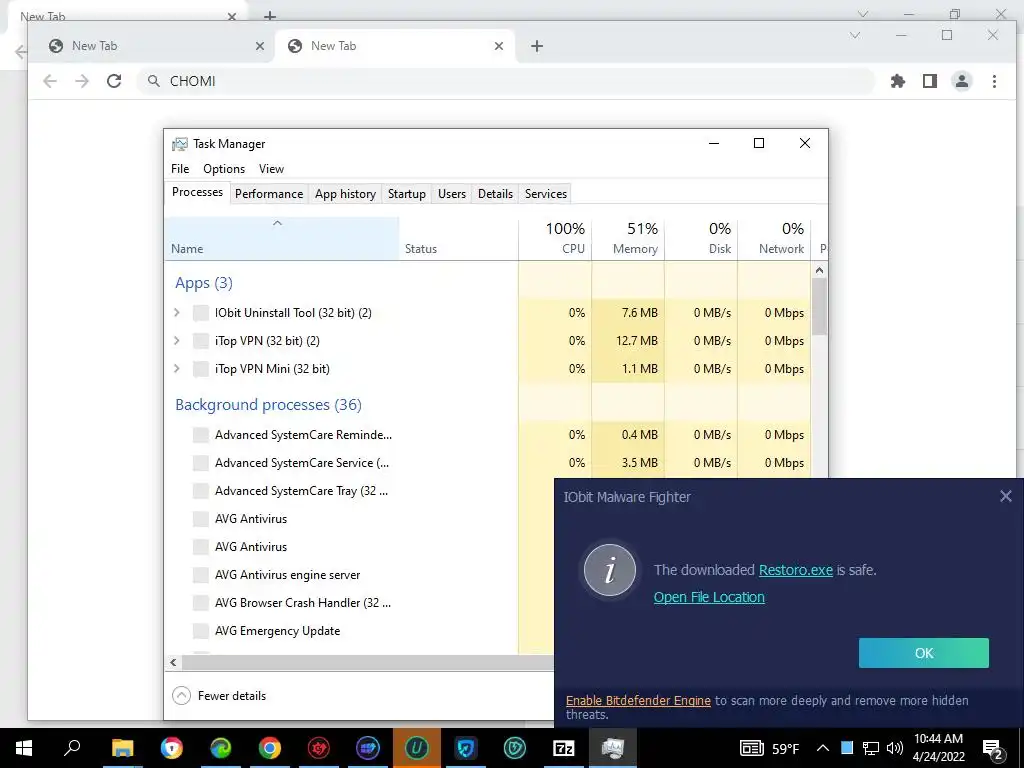Open Task Manager File menu
The height and width of the screenshot is (768, 1024).
click(180, 168)
